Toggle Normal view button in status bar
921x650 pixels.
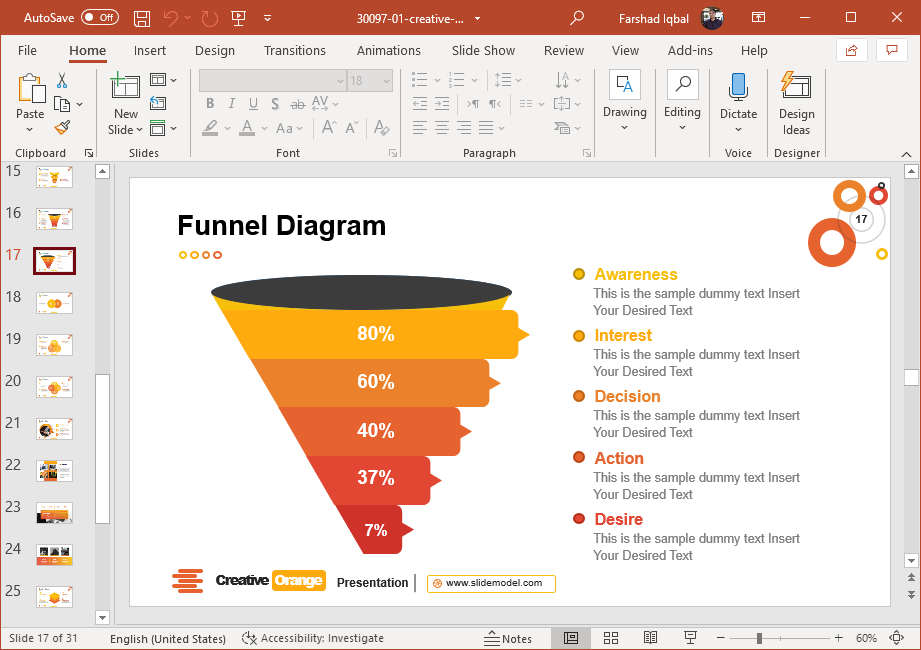[571, 638]
